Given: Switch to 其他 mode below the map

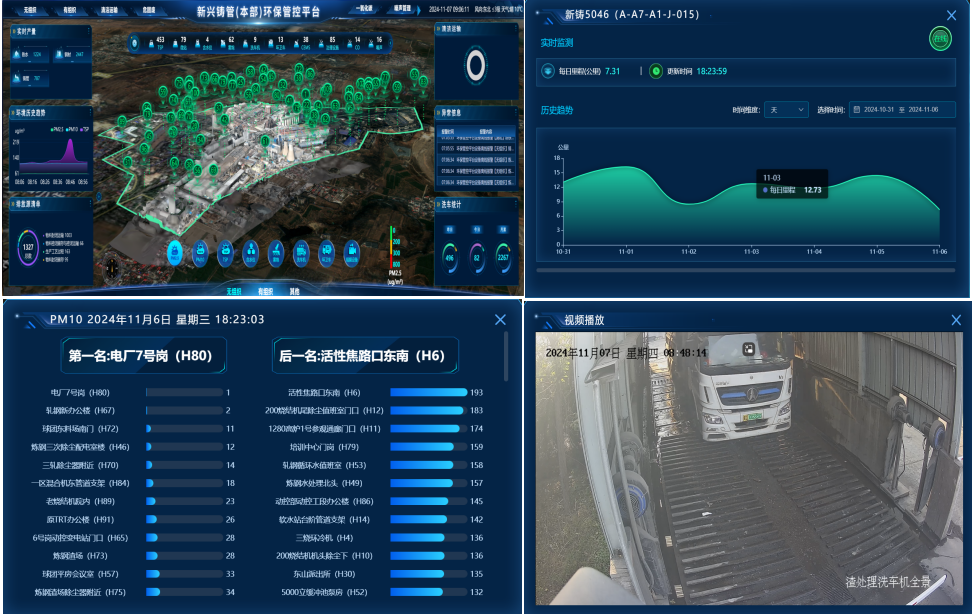Looking at the screenshot, I should (x=293, y=290).
